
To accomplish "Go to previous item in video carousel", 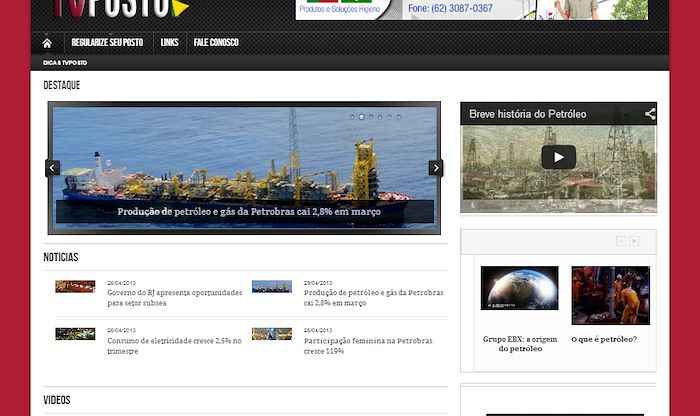I will click(x=621, y=241).
